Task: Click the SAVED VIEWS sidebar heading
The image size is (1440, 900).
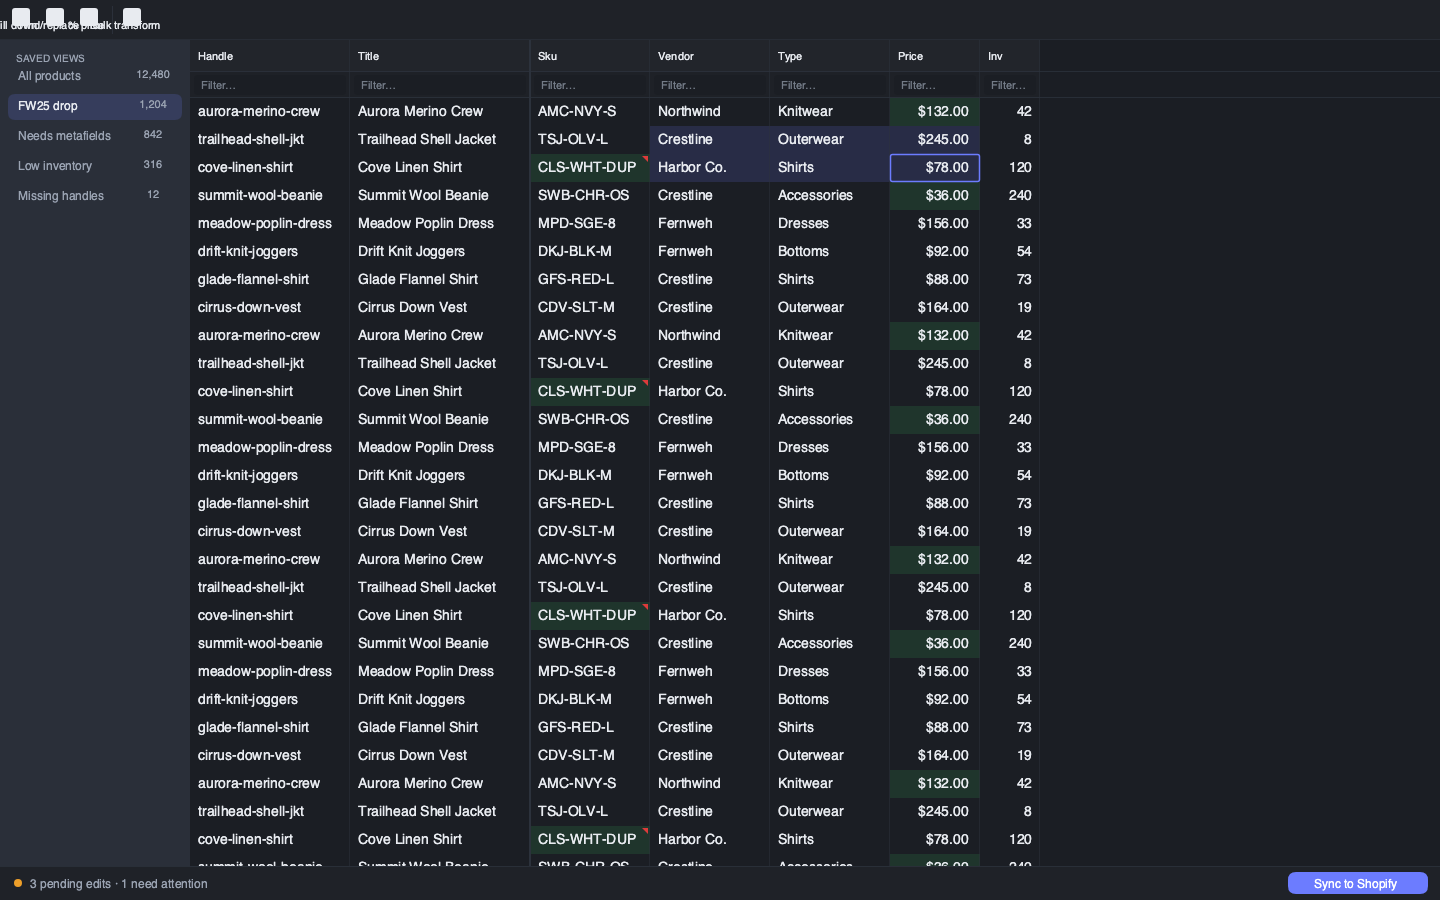Action: pos(50,58)
